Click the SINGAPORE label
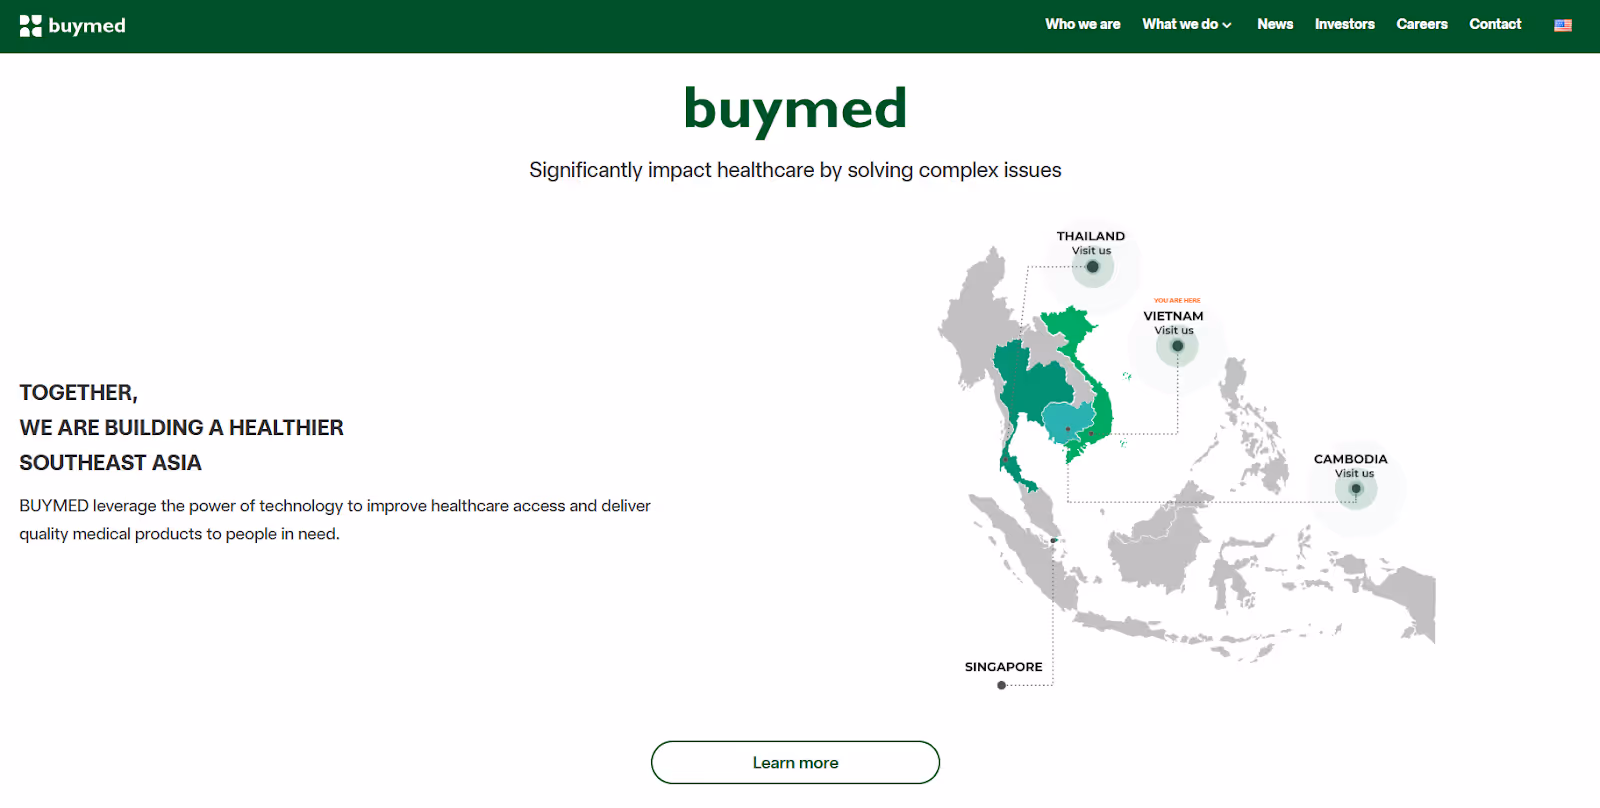Image resolution: width=1600 pixels, height=808 pixels. (x=1003, y=667)
